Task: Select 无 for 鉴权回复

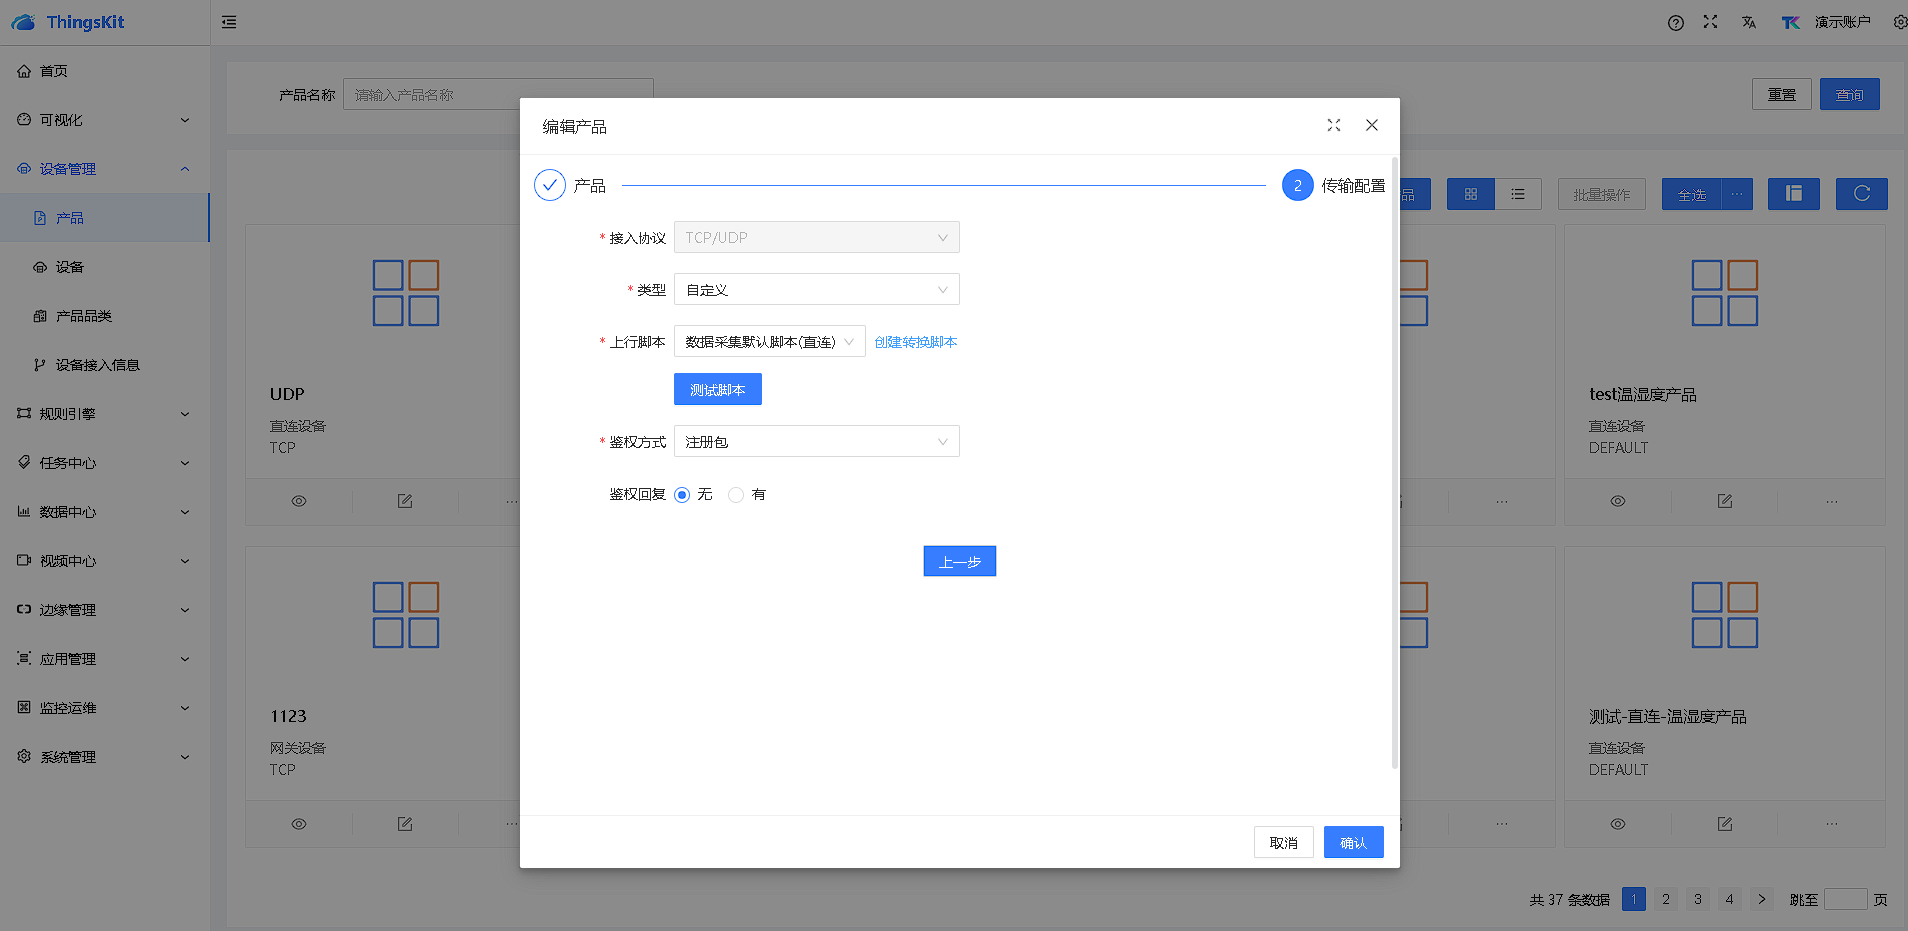Action: (x=683, y=495)
